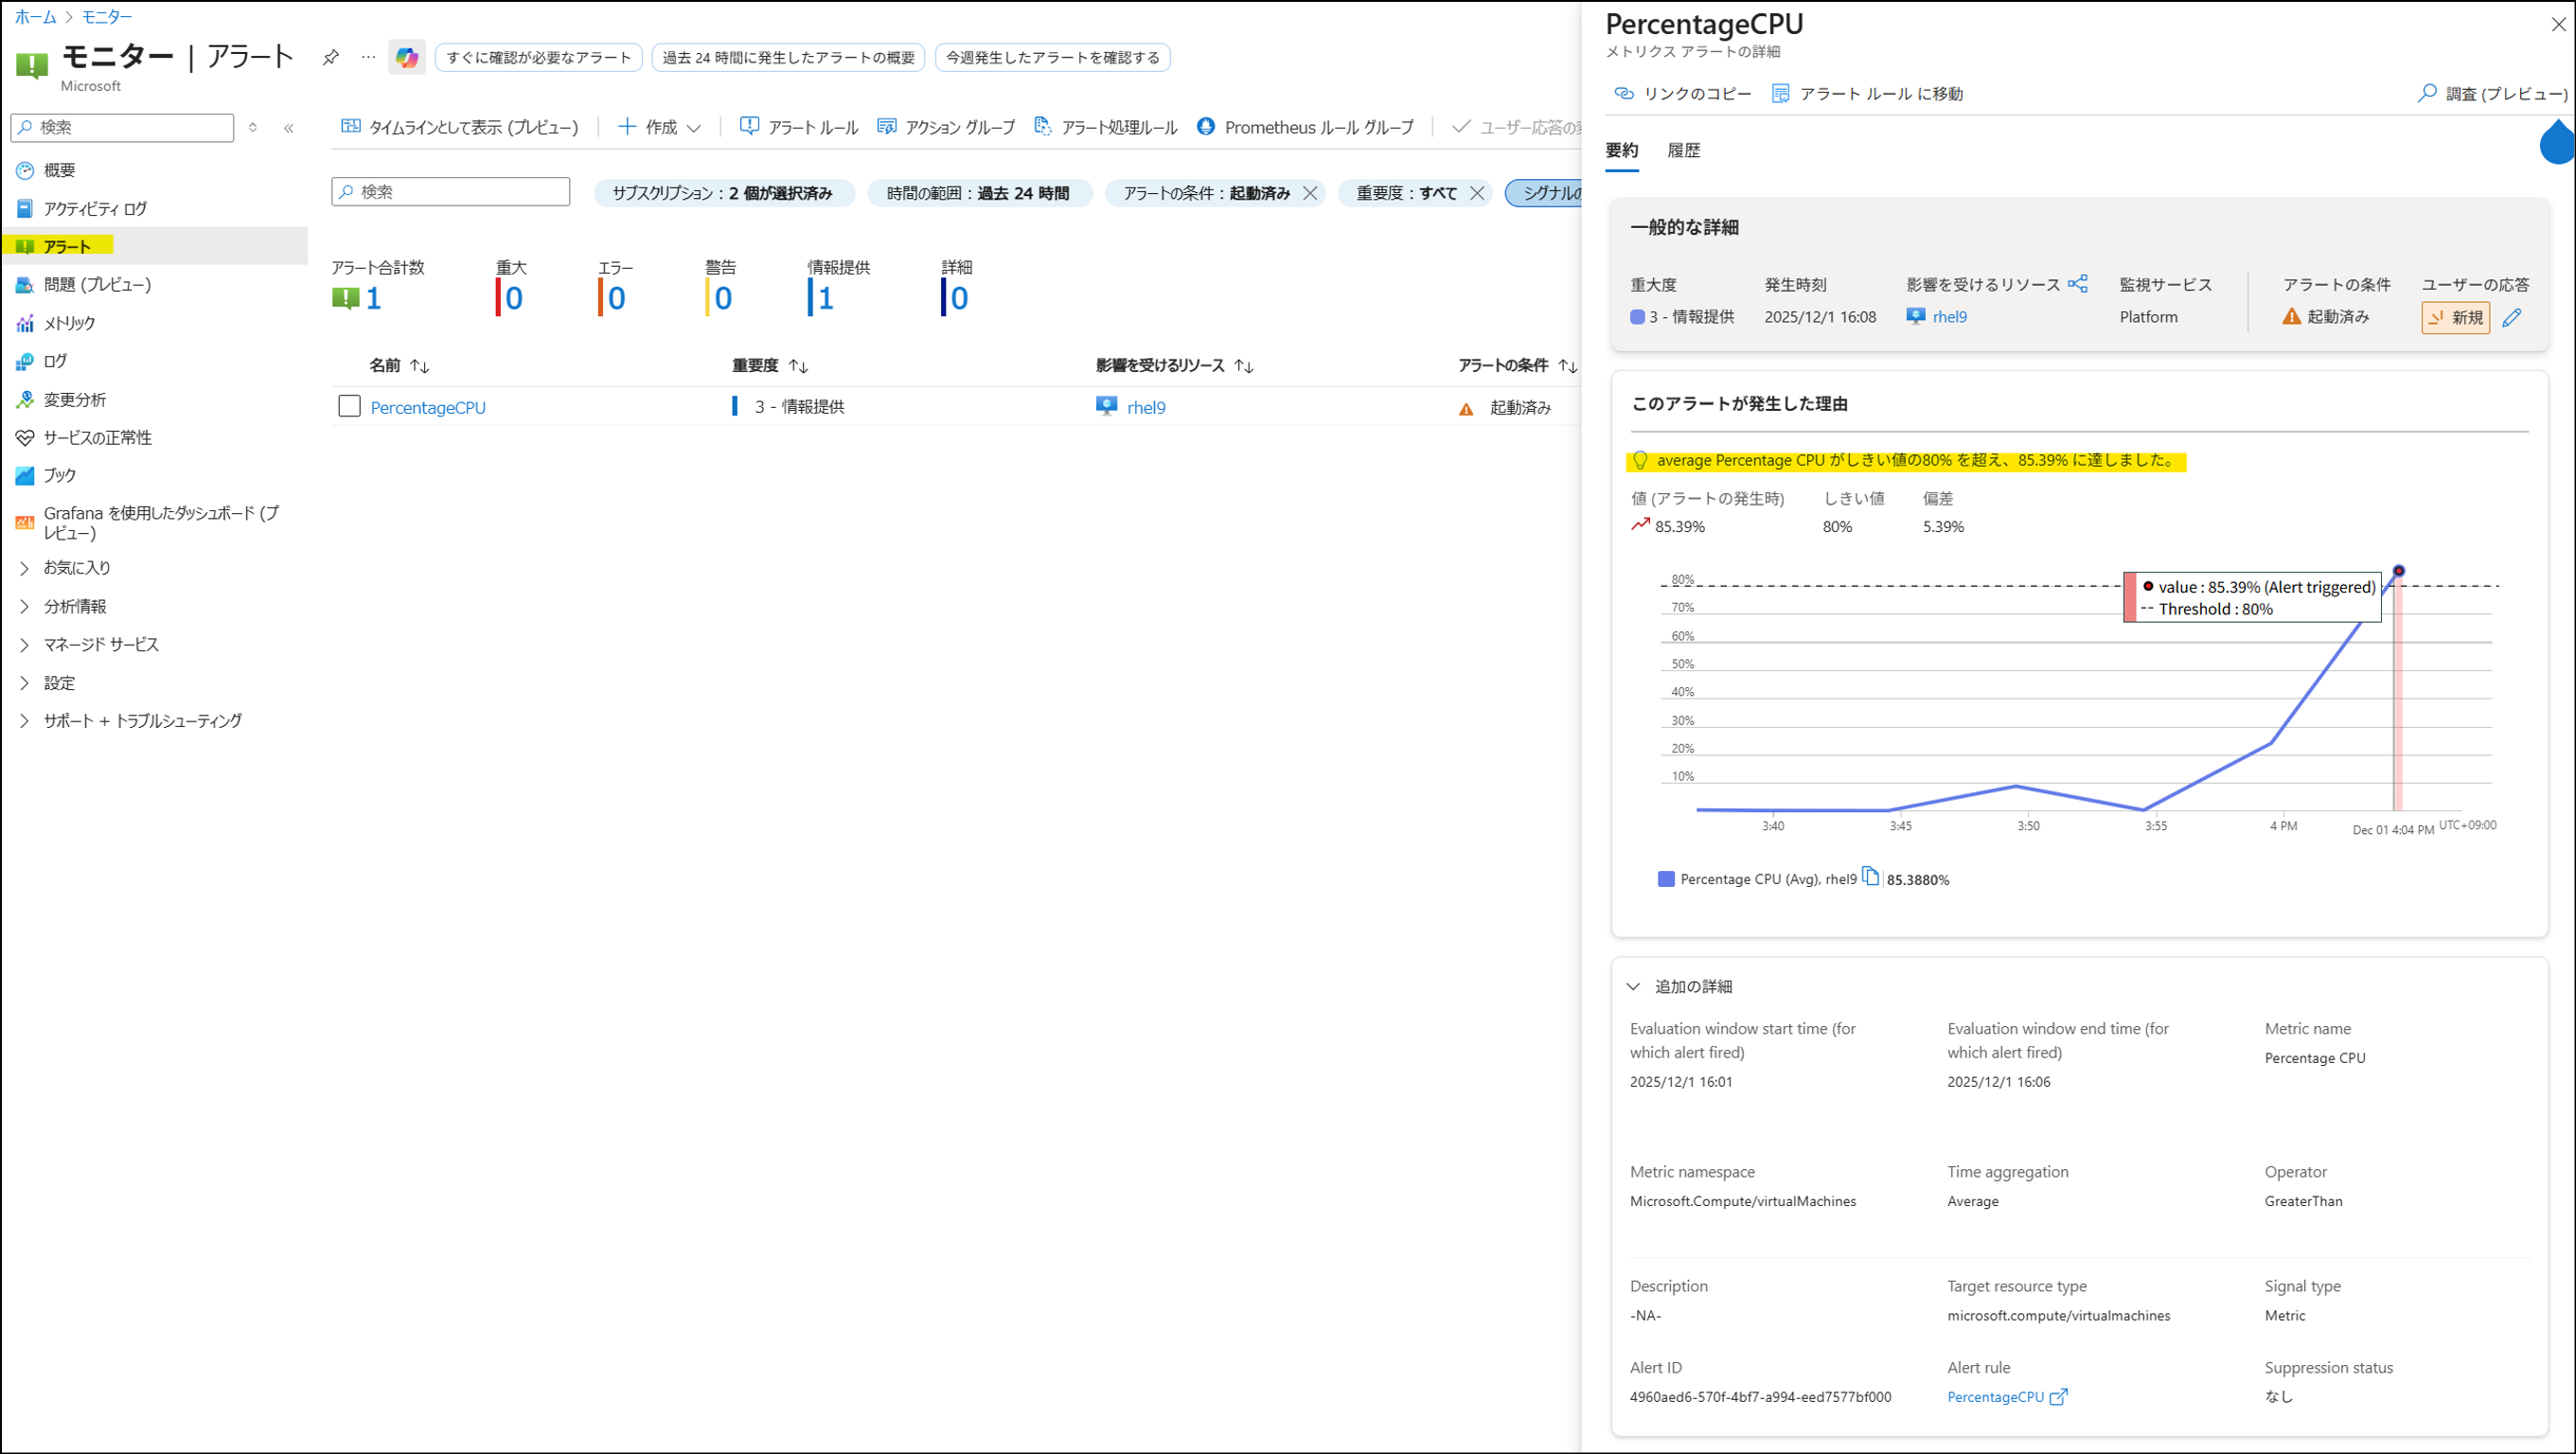The image size is (2576, 1454).
Task: Open the サブスクリプション filter
Action: click(723, 193)
